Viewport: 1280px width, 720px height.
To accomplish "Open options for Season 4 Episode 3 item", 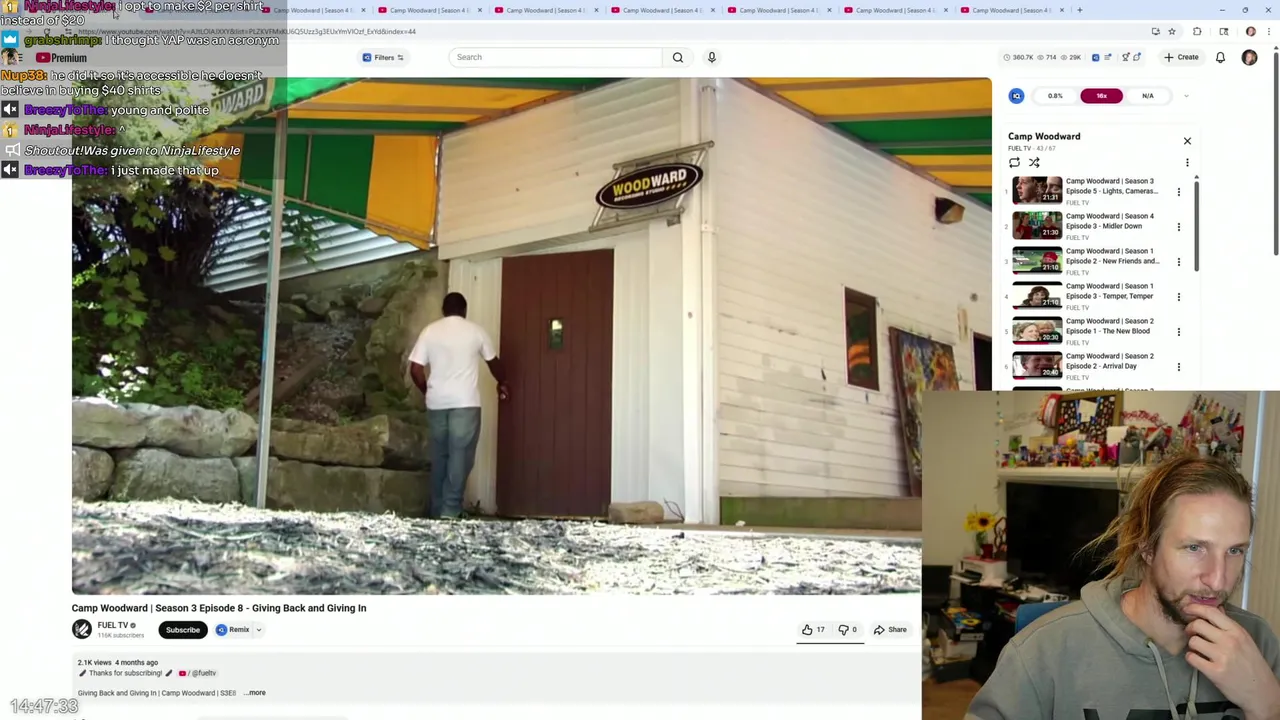I will click(x=1178, y=227).
